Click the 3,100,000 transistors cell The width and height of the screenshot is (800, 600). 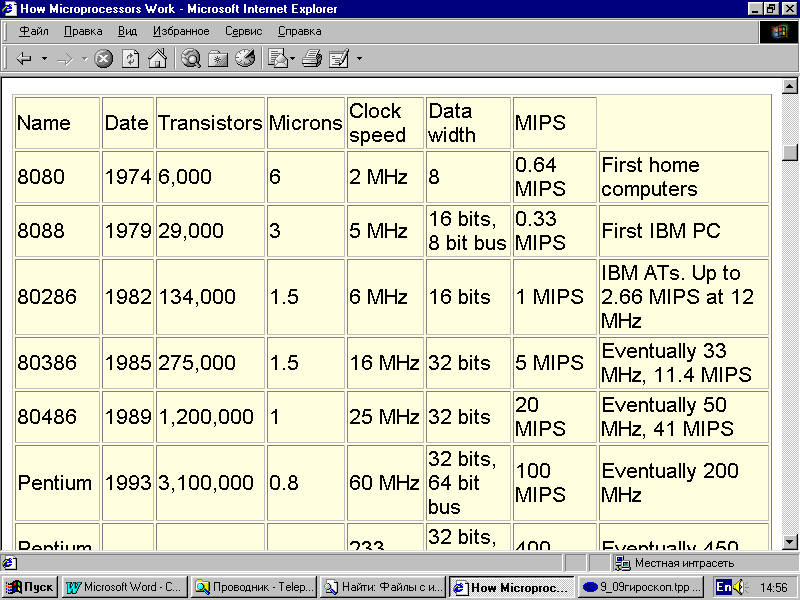[x=210, y=483]
